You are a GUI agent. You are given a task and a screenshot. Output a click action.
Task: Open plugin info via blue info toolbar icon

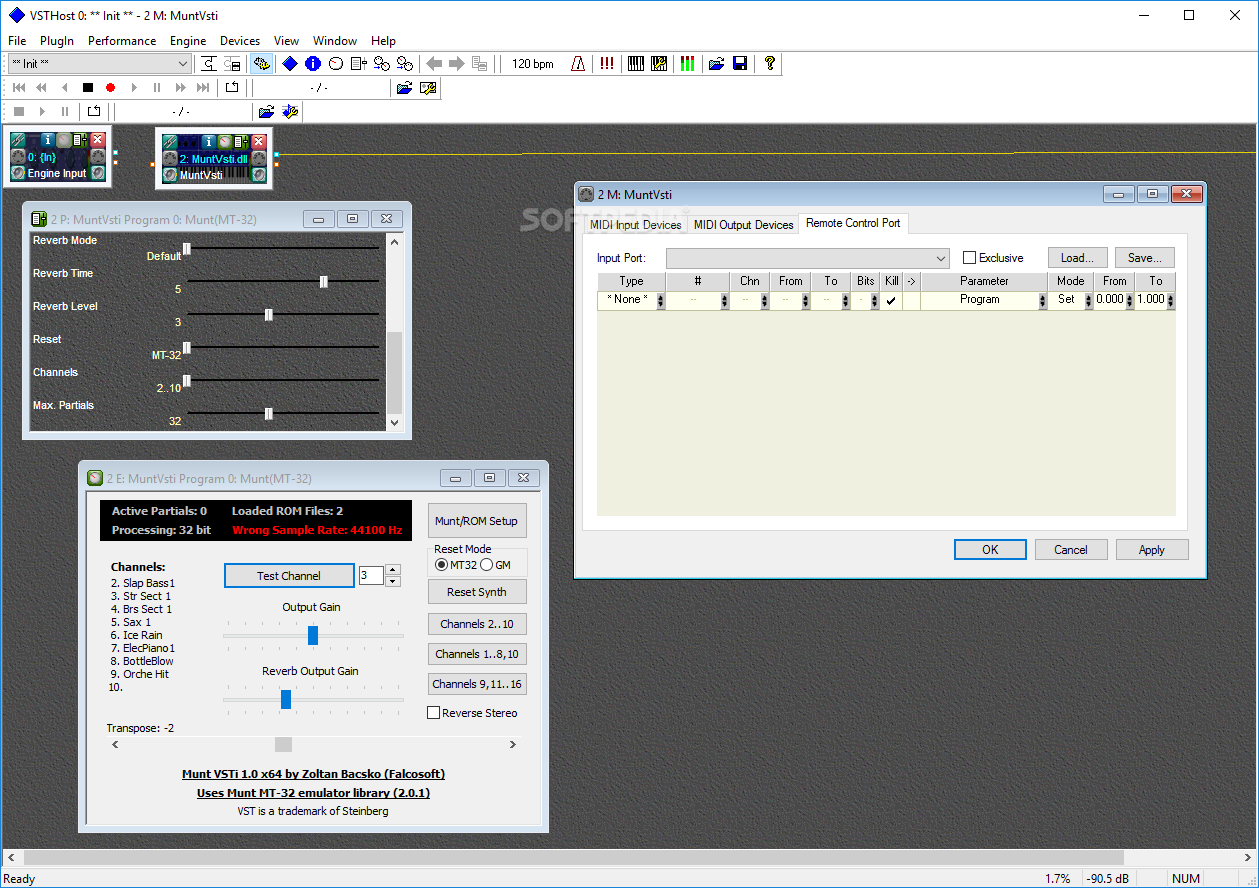(313, 64)
